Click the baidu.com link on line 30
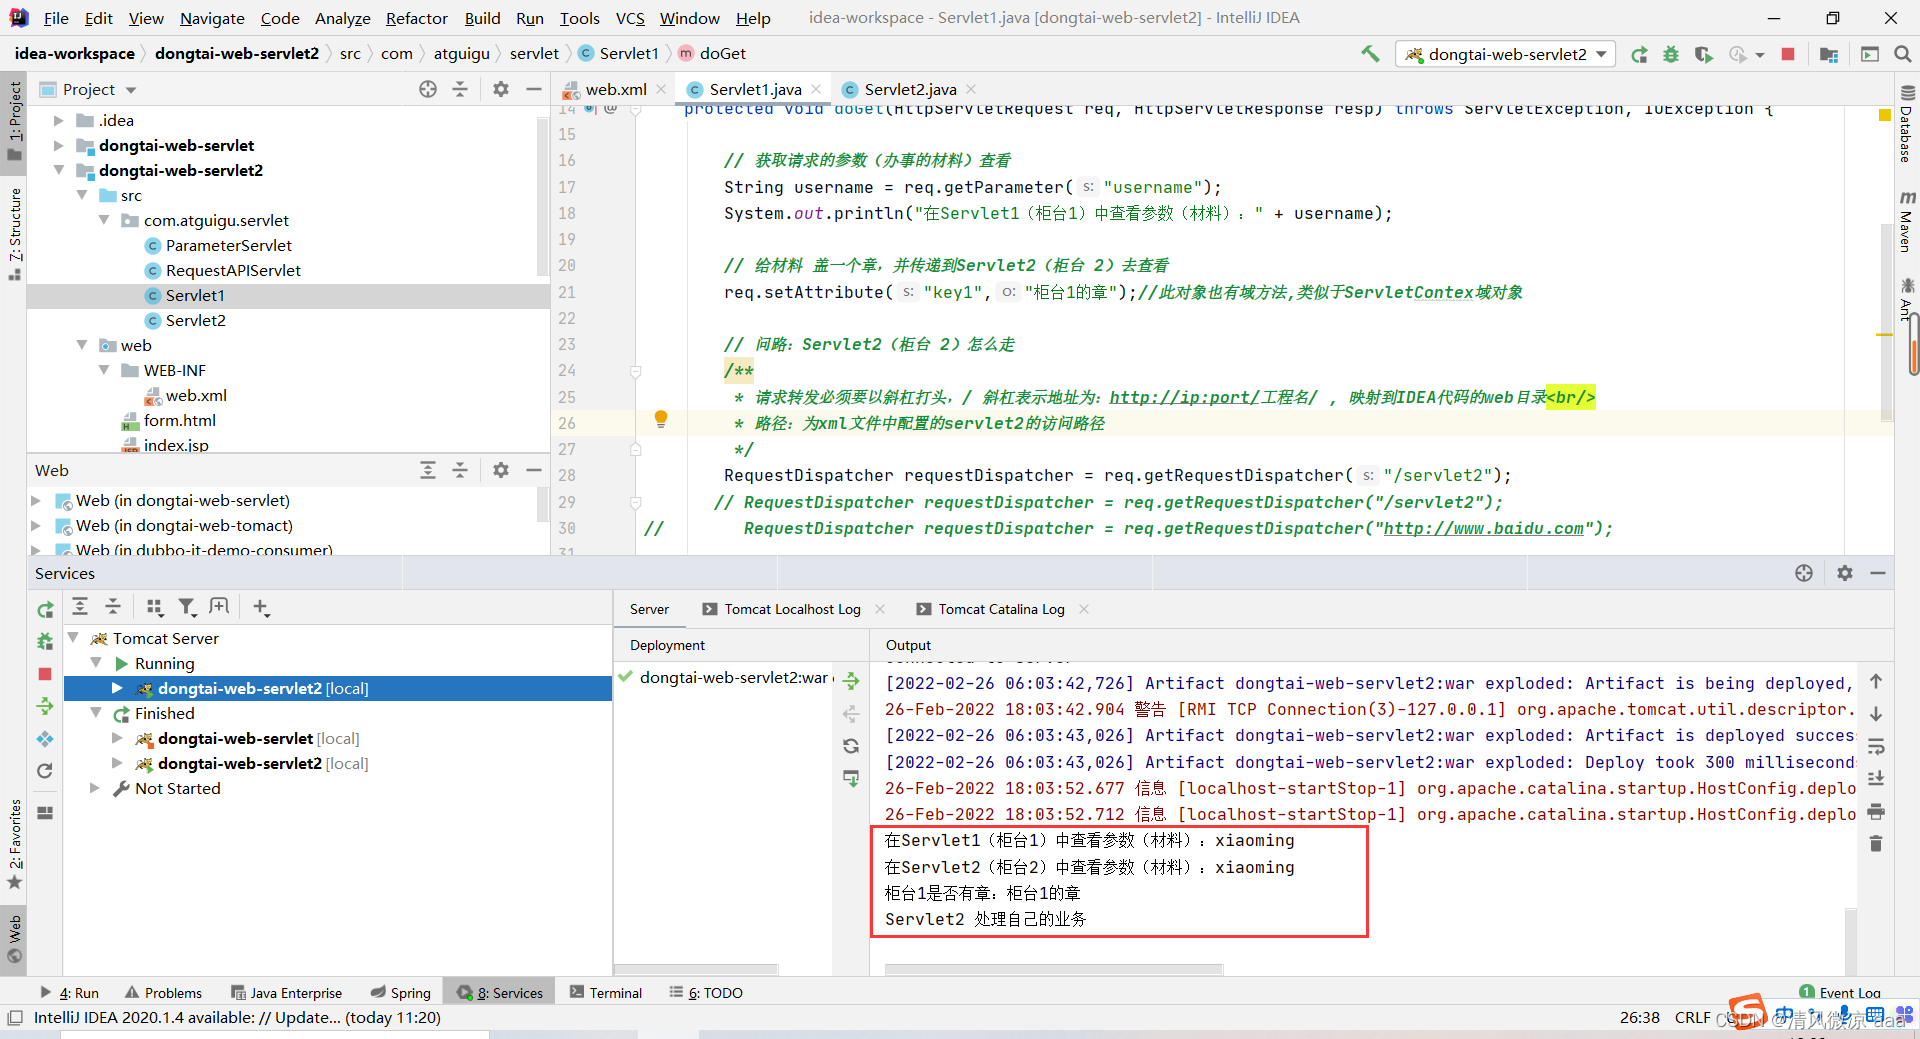 1484,528
